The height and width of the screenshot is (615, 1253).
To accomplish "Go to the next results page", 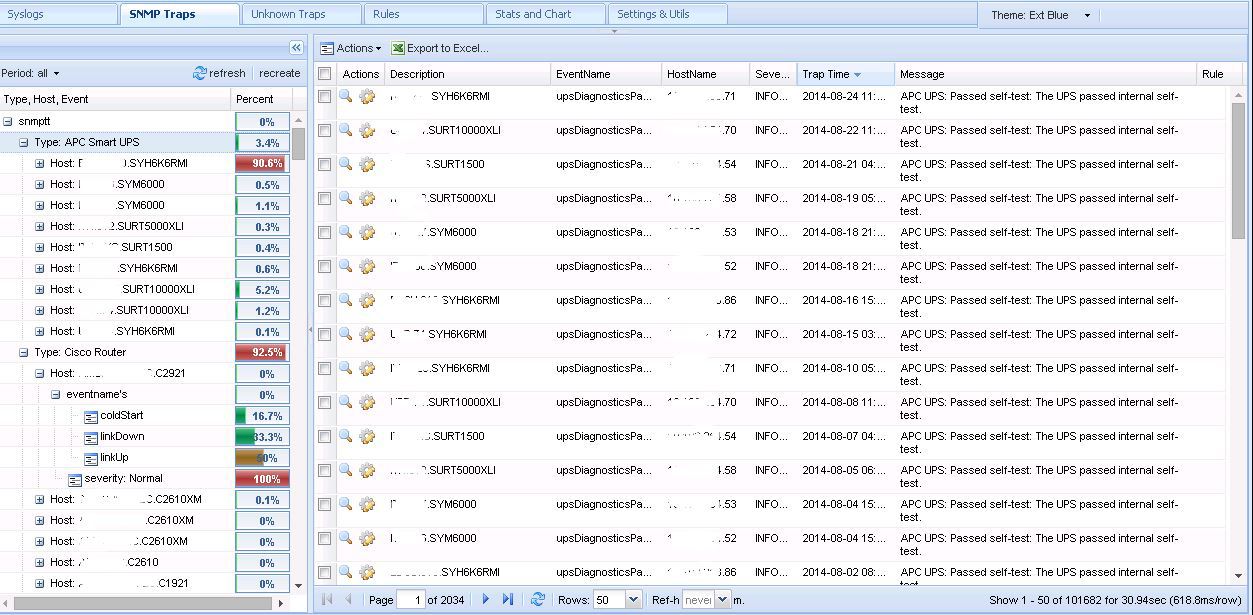I will [486, 599].
